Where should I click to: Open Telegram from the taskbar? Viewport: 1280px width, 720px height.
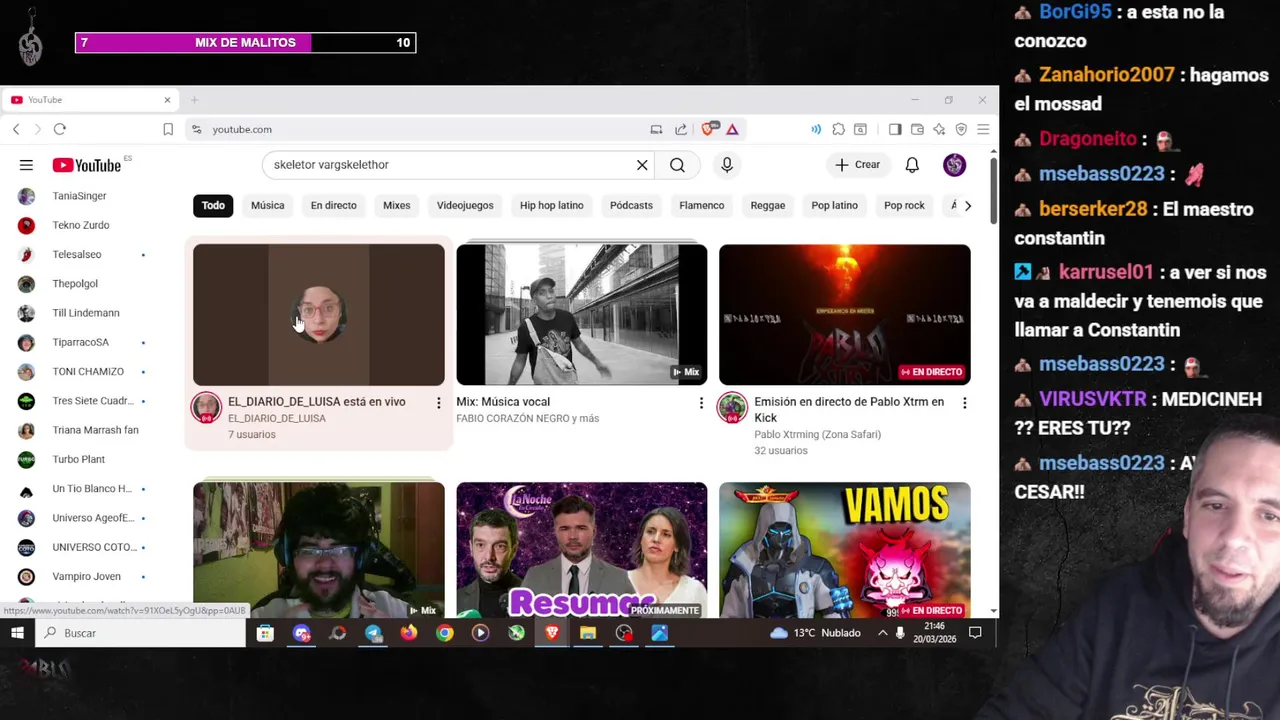pyautogui.click(x=373, y=633)
